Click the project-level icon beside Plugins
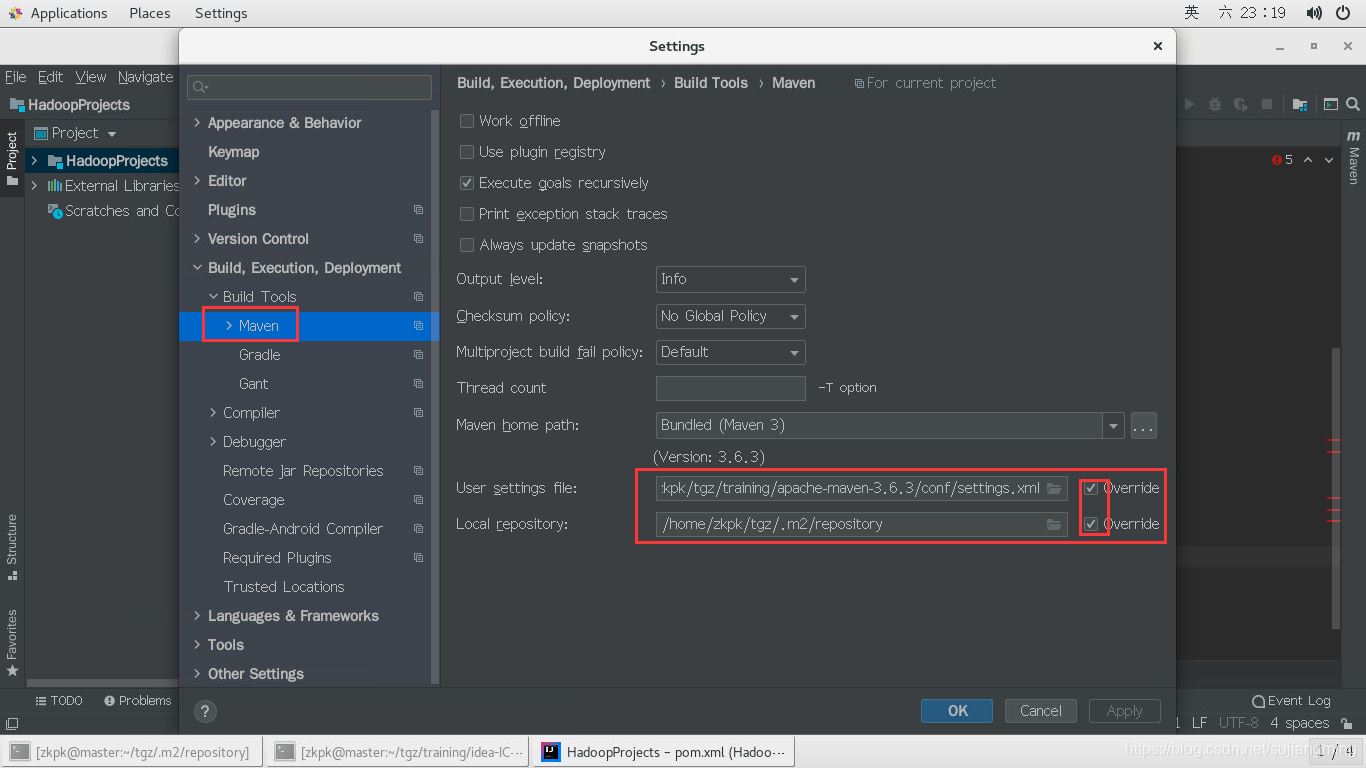 pyautogui.click(x=418, y=210)
